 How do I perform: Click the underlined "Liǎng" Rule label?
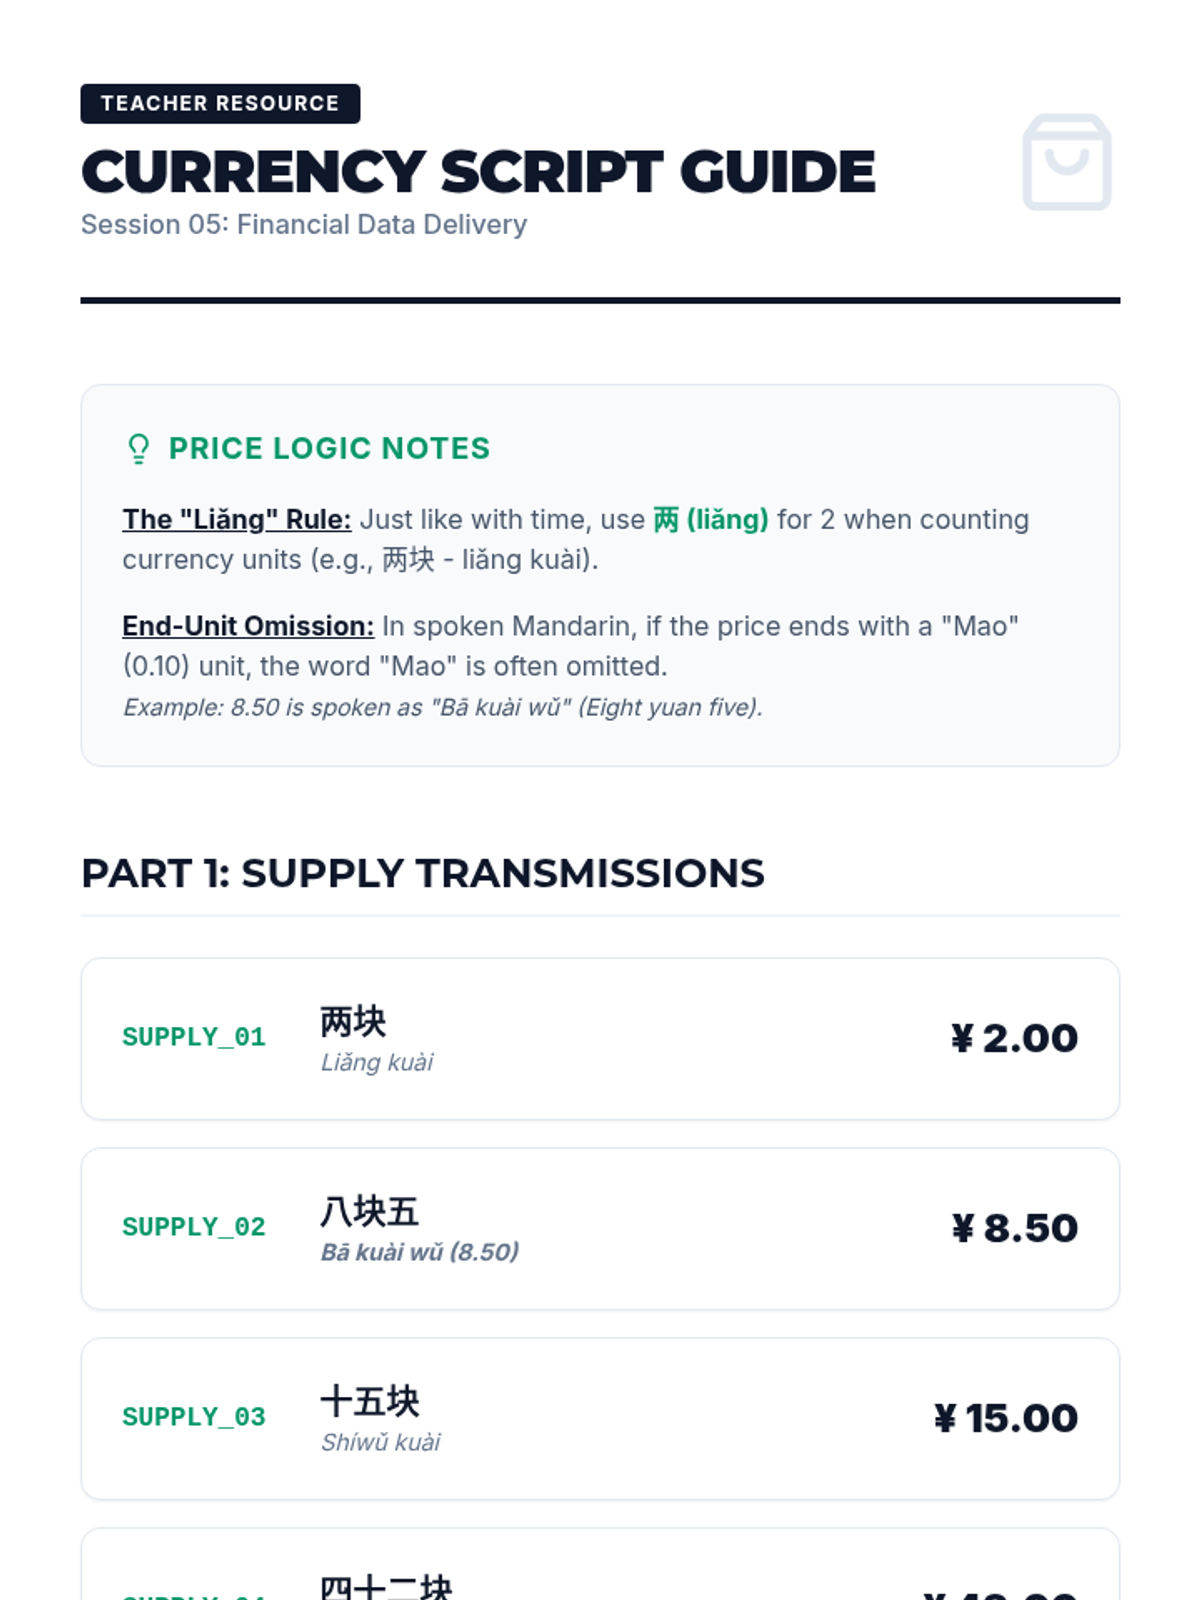coord(237,519)
